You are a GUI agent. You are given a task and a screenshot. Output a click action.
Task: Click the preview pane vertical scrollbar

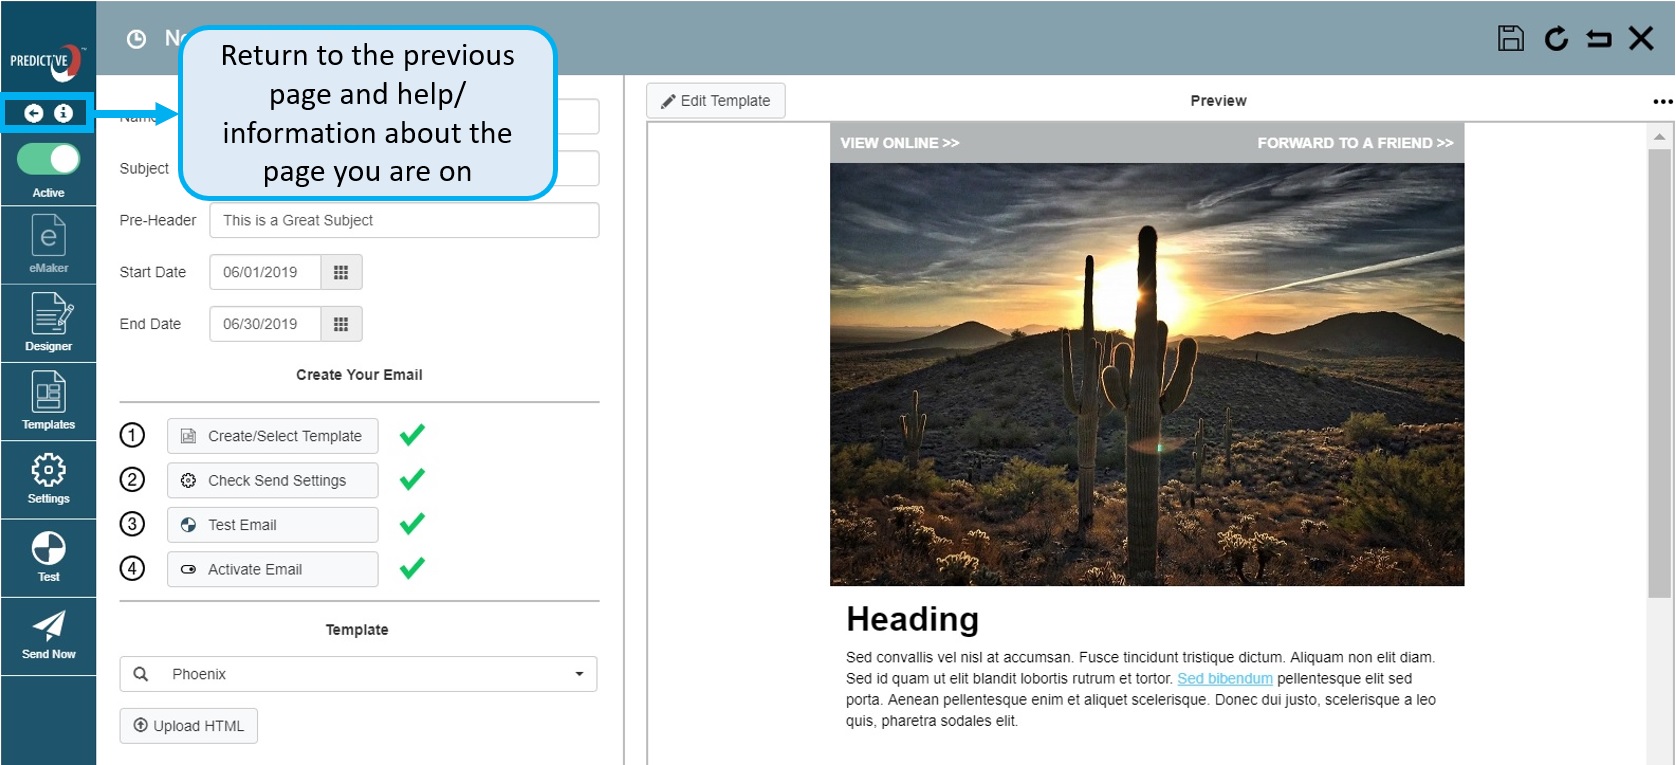(x=1659, y=370)
